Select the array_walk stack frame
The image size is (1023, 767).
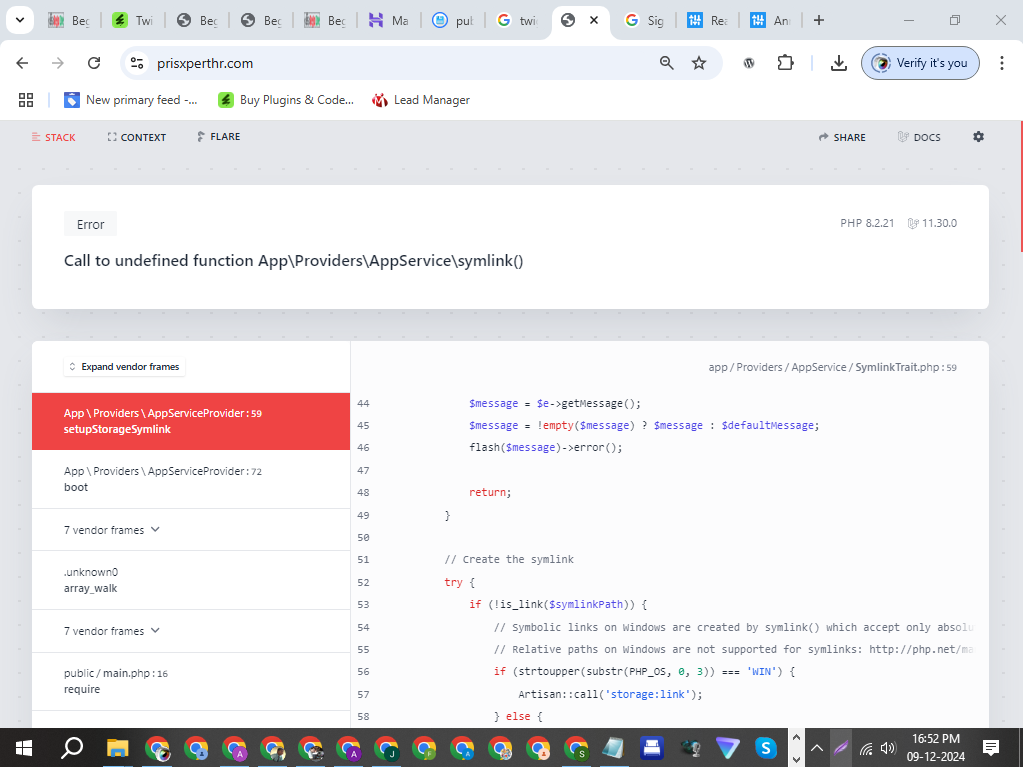(191, 580)
